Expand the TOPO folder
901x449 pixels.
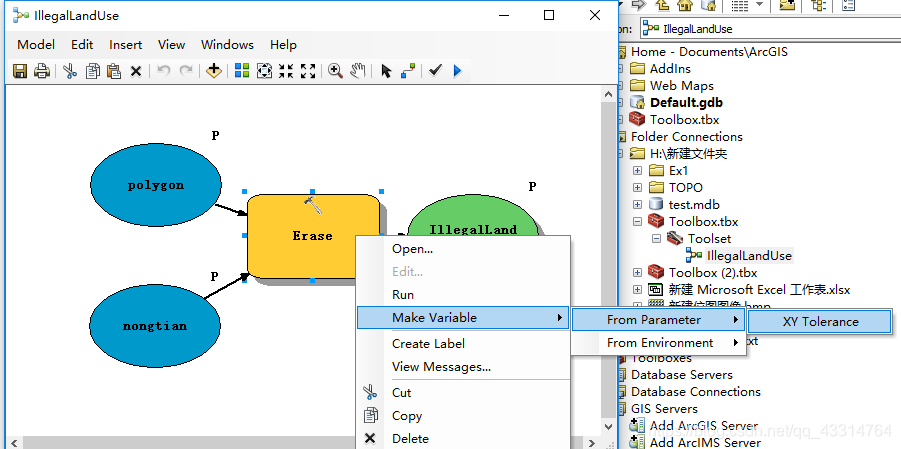(637, 187)
